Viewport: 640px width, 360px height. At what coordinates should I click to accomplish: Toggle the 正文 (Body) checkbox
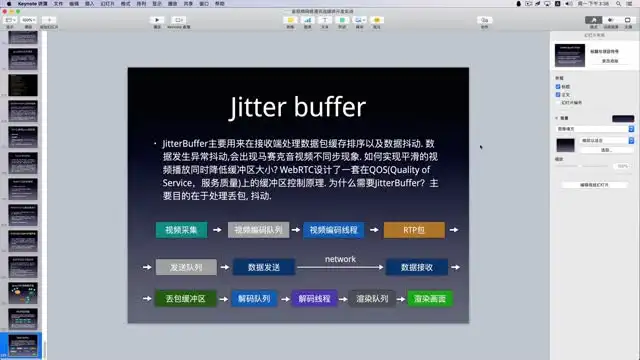pos(558,94)
